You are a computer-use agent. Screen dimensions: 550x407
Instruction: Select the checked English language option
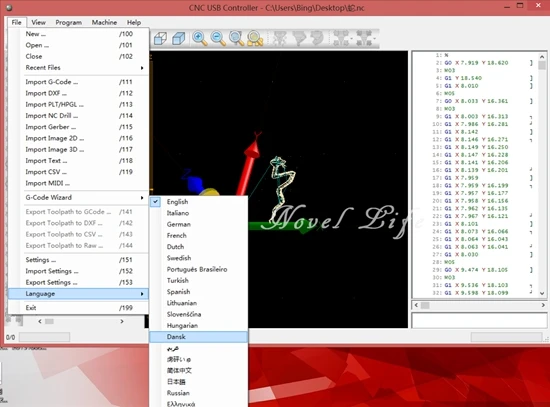[x=199, y=202]
